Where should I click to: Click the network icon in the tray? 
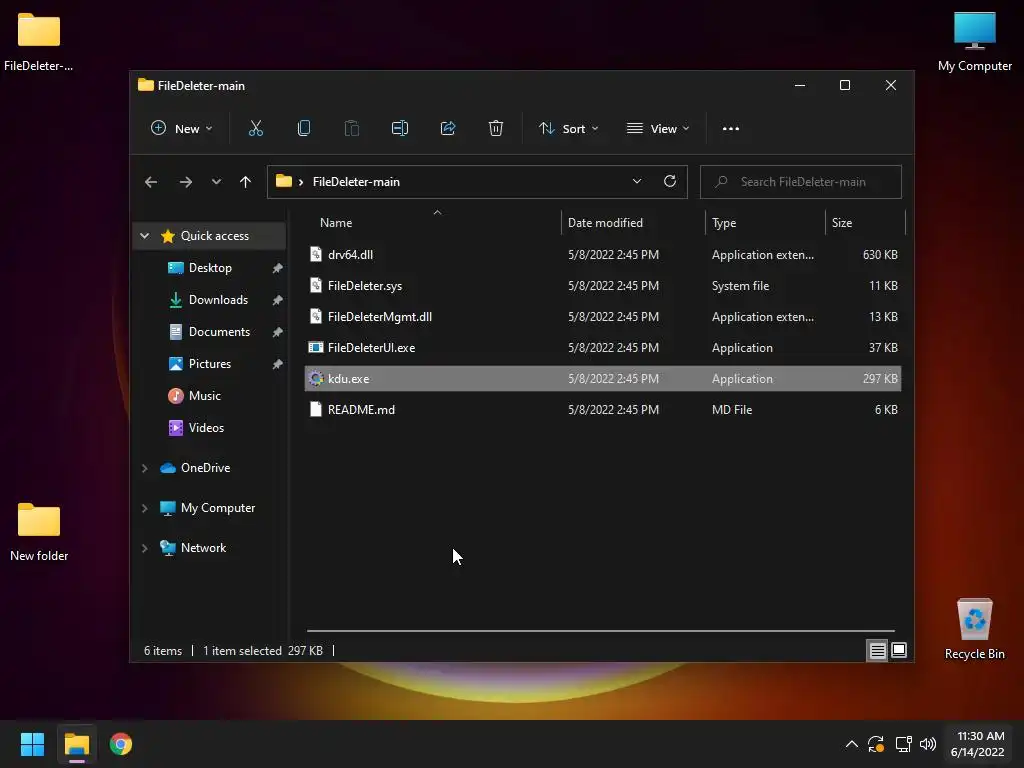pyautogui.click(x=903, y=744)
